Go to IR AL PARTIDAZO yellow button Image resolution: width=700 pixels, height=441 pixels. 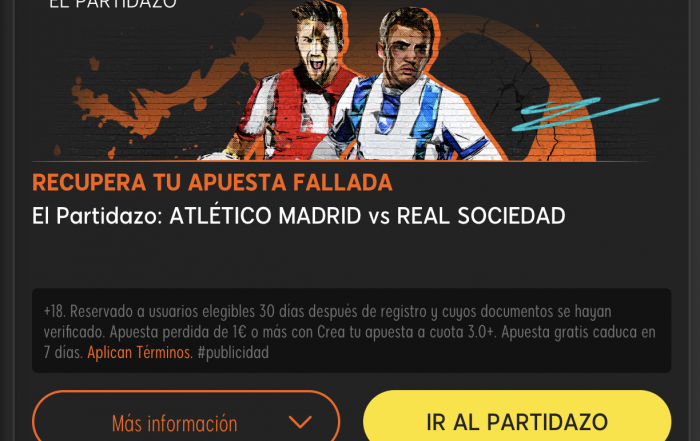click(517, 416)
